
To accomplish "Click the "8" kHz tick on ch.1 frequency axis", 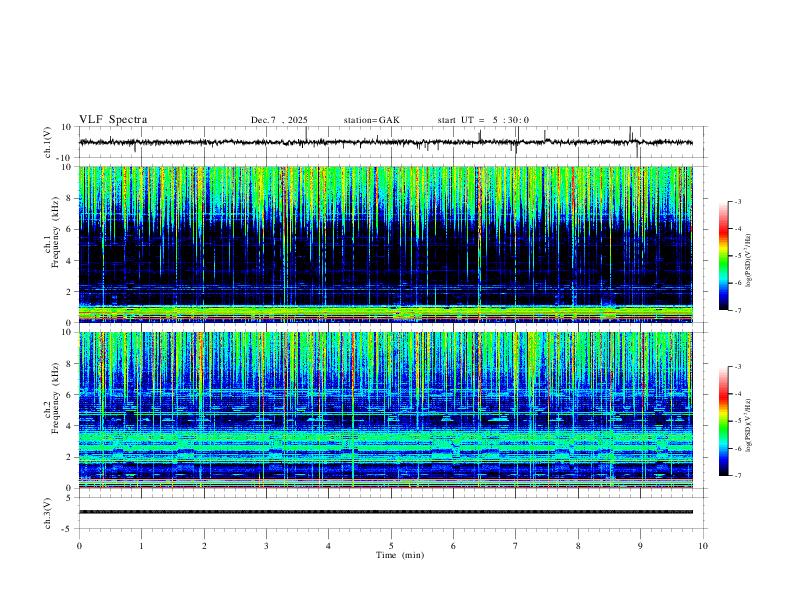I will [x=69, y=198].
